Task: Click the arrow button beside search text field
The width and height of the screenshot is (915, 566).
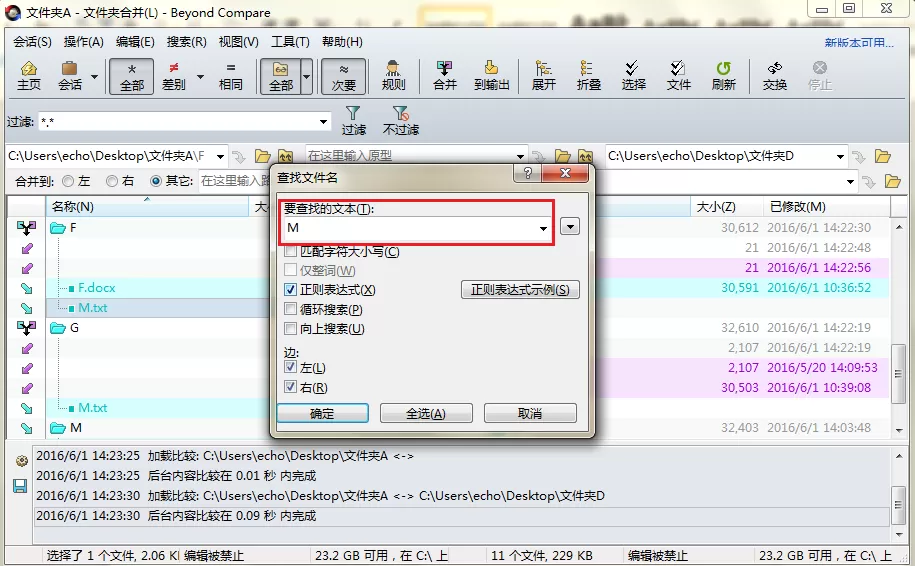Action: pos(570,226)
